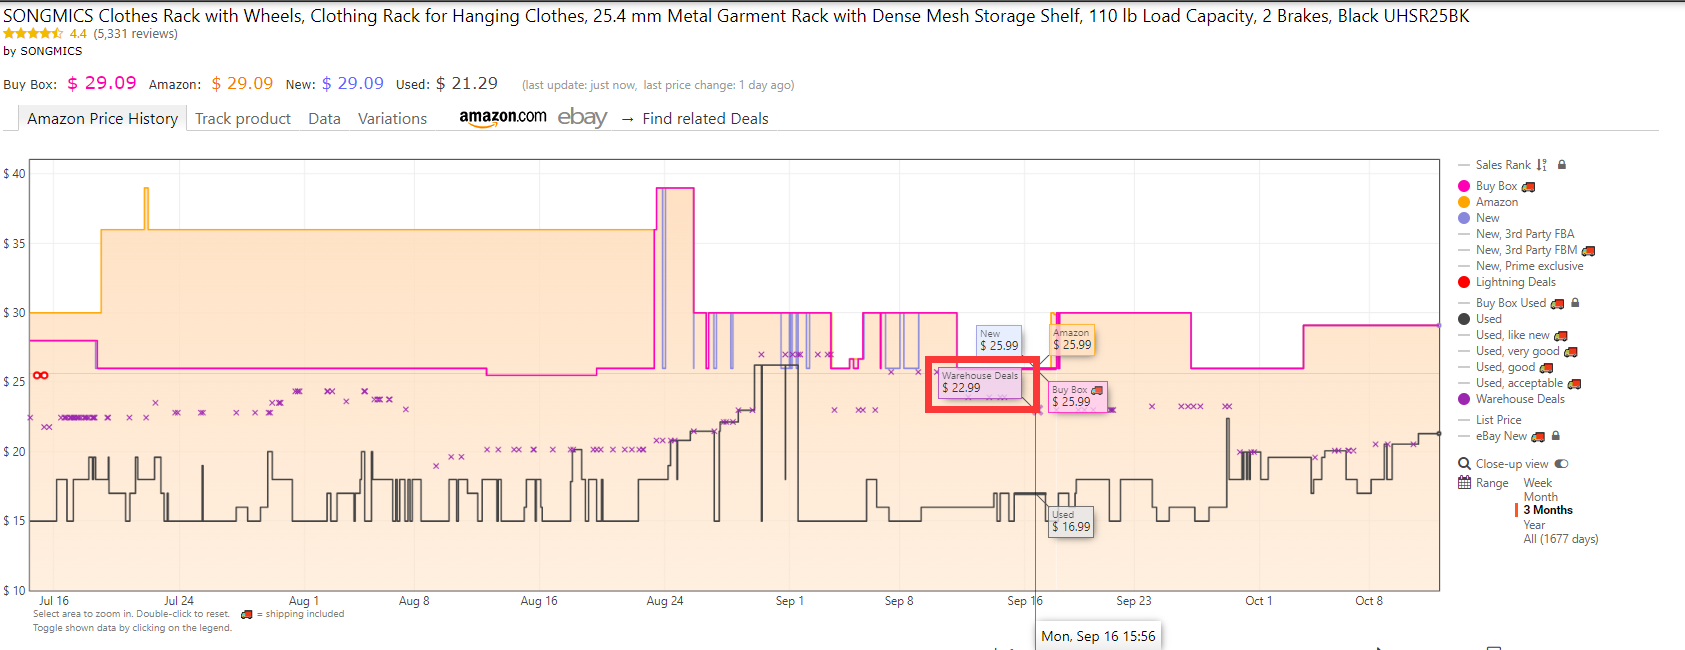Click the Close-up view magnifier icon
This screenshot has height=650, width=1685.
pyautogui.click(x=1464, y=464)
